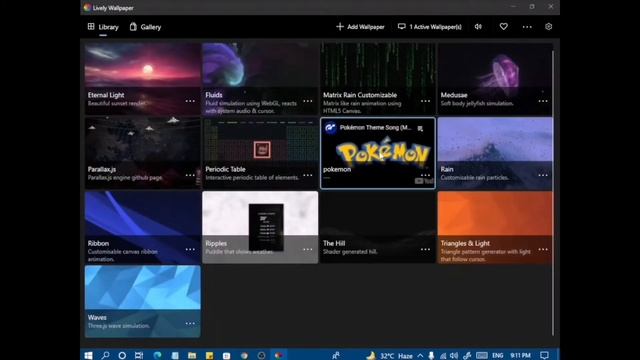
Task: Apply the Matrix Rain Customizable wallpaper
Action: 378,79
